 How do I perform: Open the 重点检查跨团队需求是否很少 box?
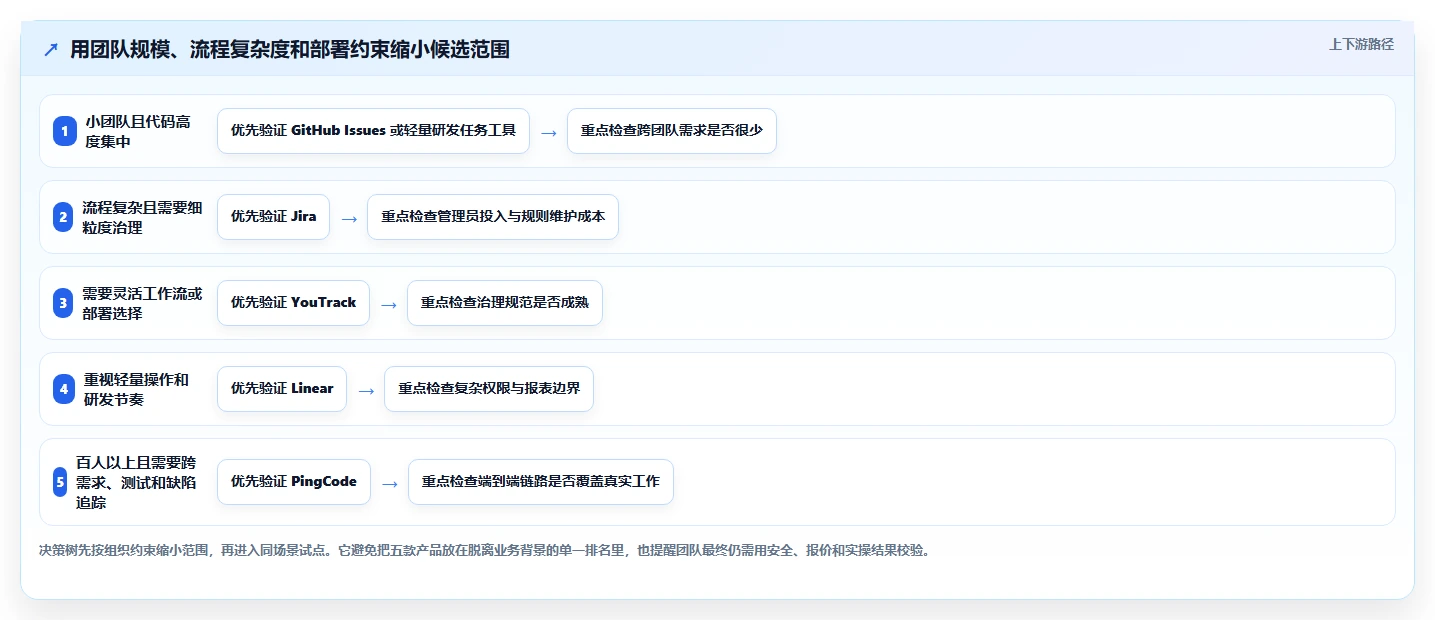672,131
